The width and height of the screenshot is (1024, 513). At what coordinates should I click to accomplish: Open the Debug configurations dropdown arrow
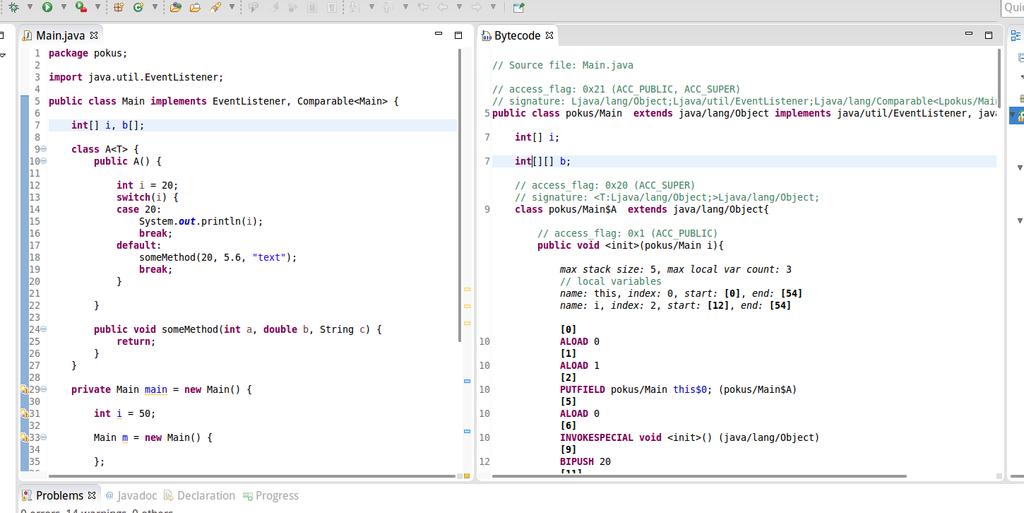pos(29,7)
